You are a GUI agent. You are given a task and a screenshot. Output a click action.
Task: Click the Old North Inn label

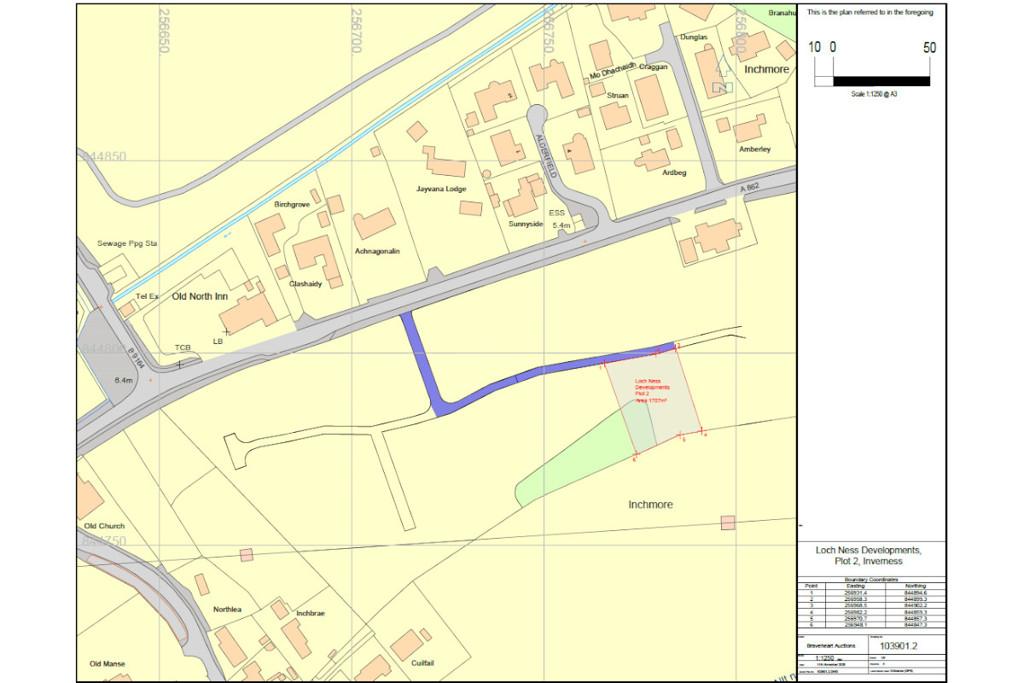pos(200,296)
